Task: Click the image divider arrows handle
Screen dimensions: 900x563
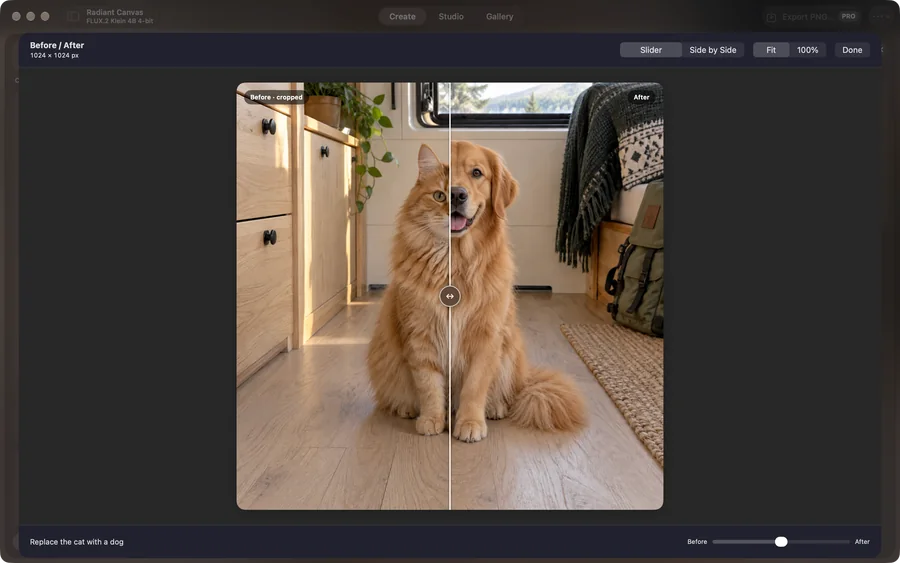Action: 449,296
